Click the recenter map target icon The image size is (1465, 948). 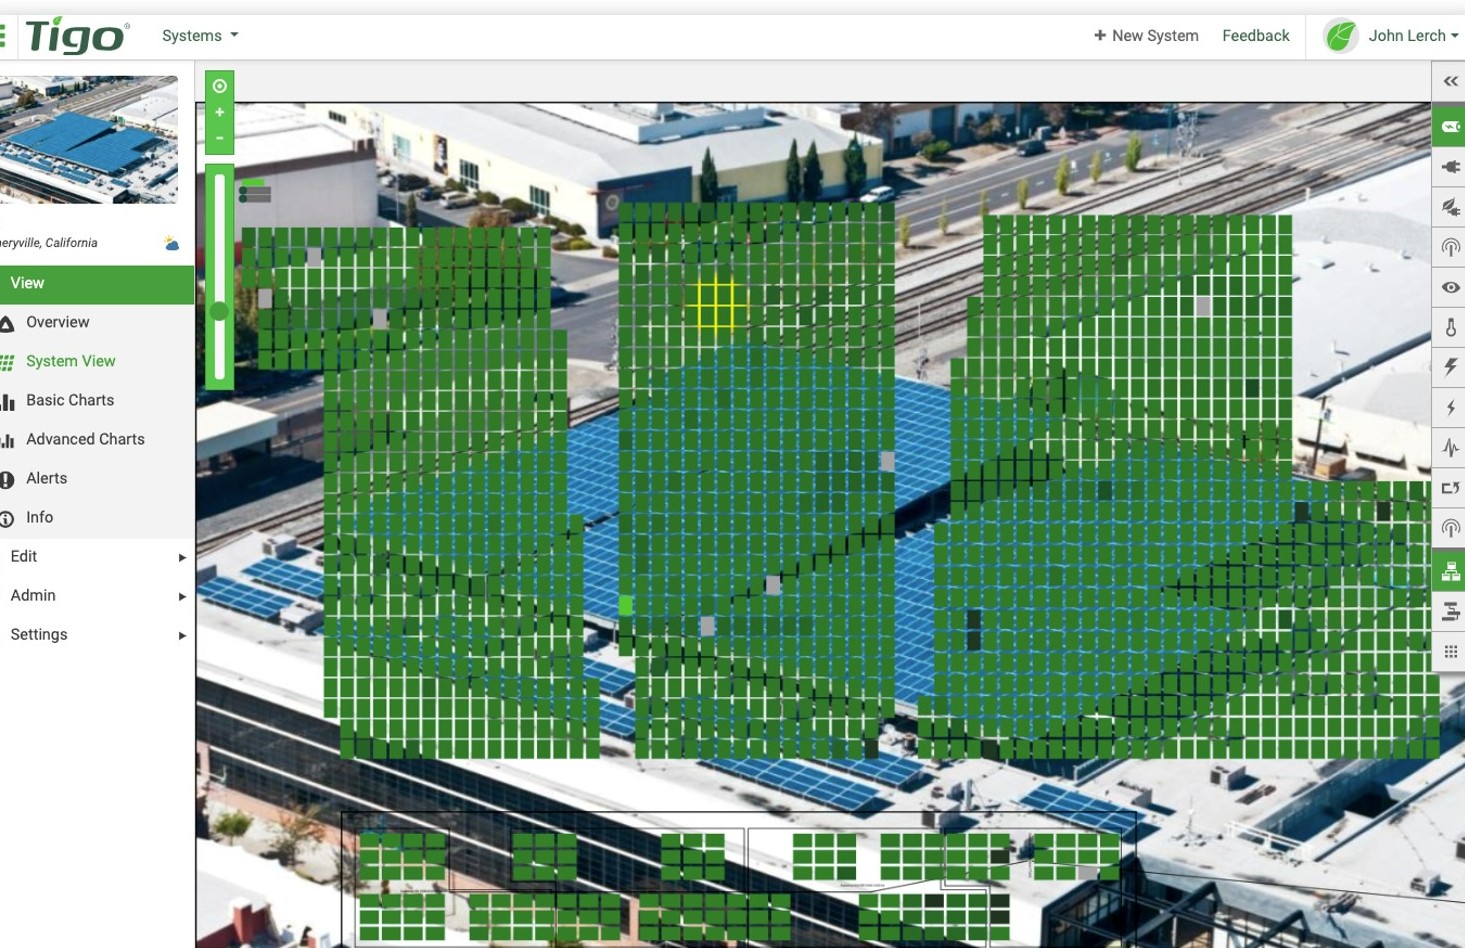[x=219, y=86]
